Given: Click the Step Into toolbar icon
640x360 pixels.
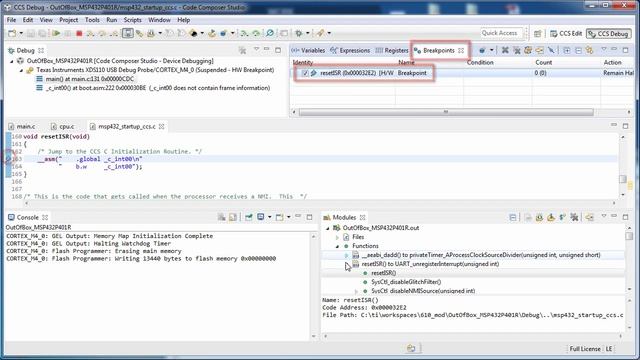Looking at the screenshot, I should coord(90,33).
